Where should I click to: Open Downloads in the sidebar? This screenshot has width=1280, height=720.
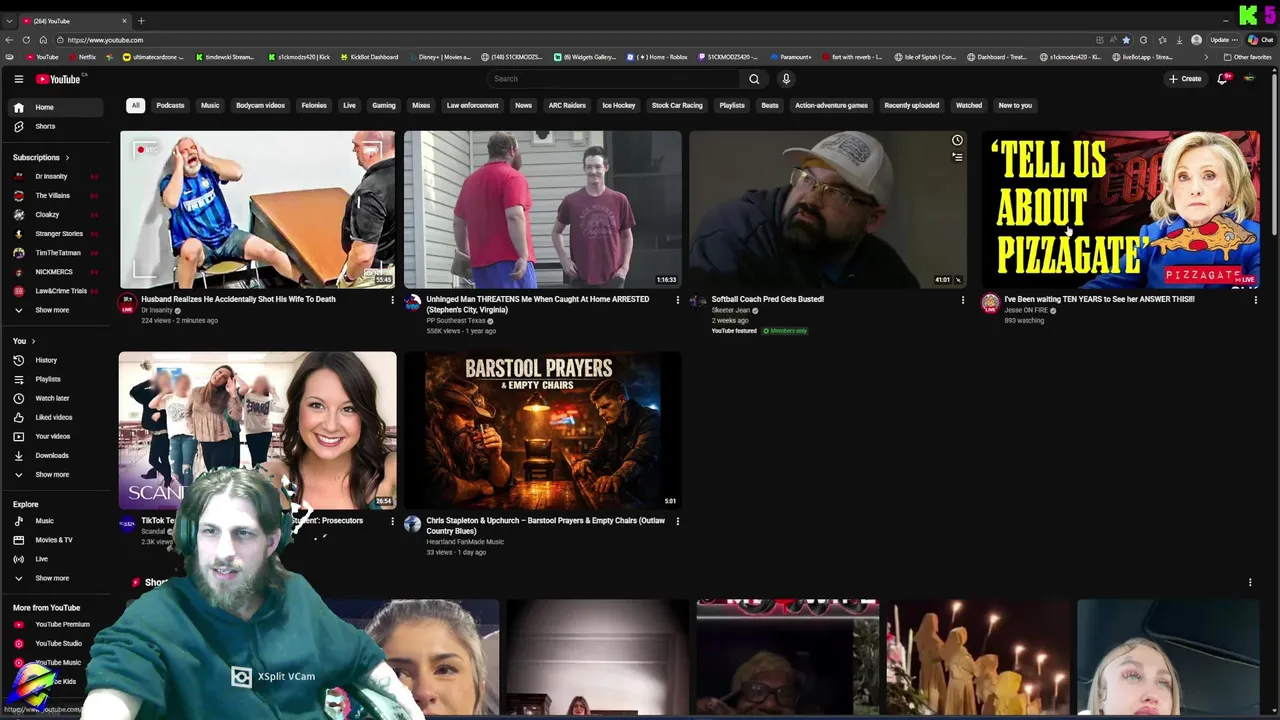click(x=57, y=455)
